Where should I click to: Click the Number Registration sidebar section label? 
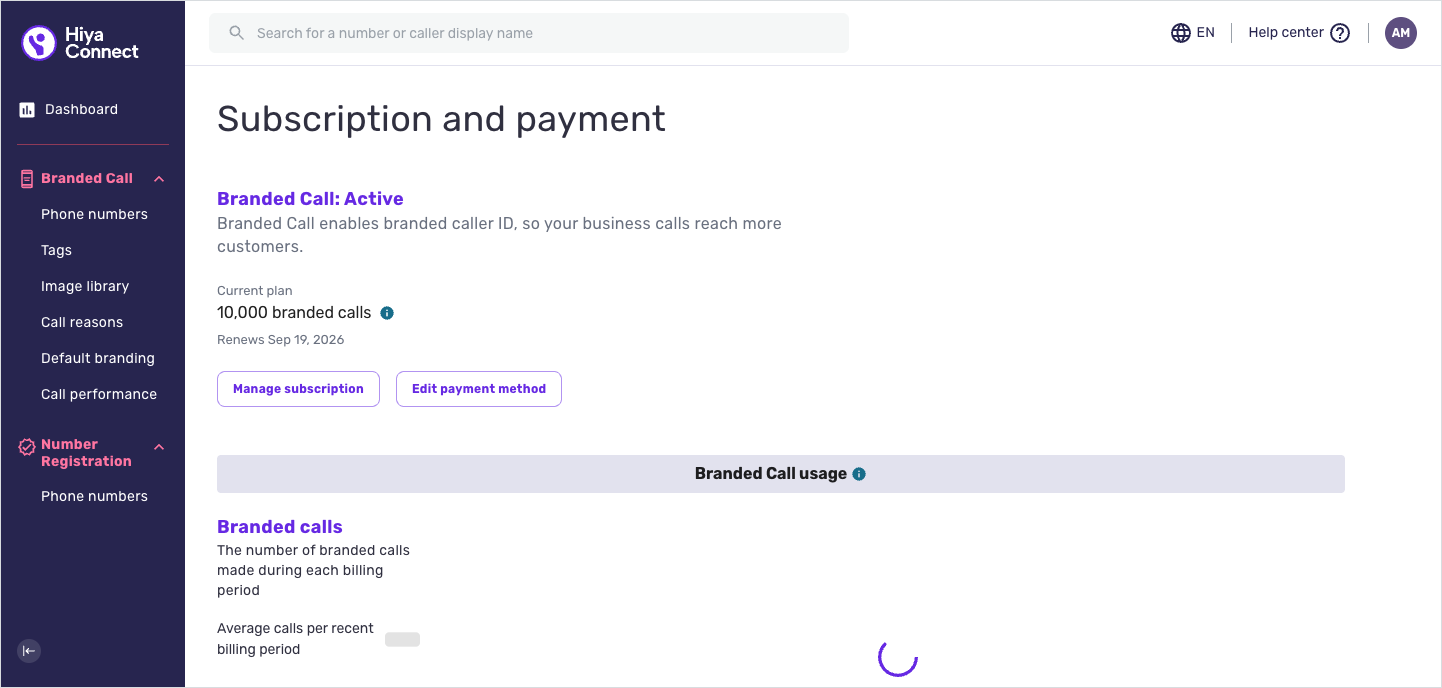[86, 453]
